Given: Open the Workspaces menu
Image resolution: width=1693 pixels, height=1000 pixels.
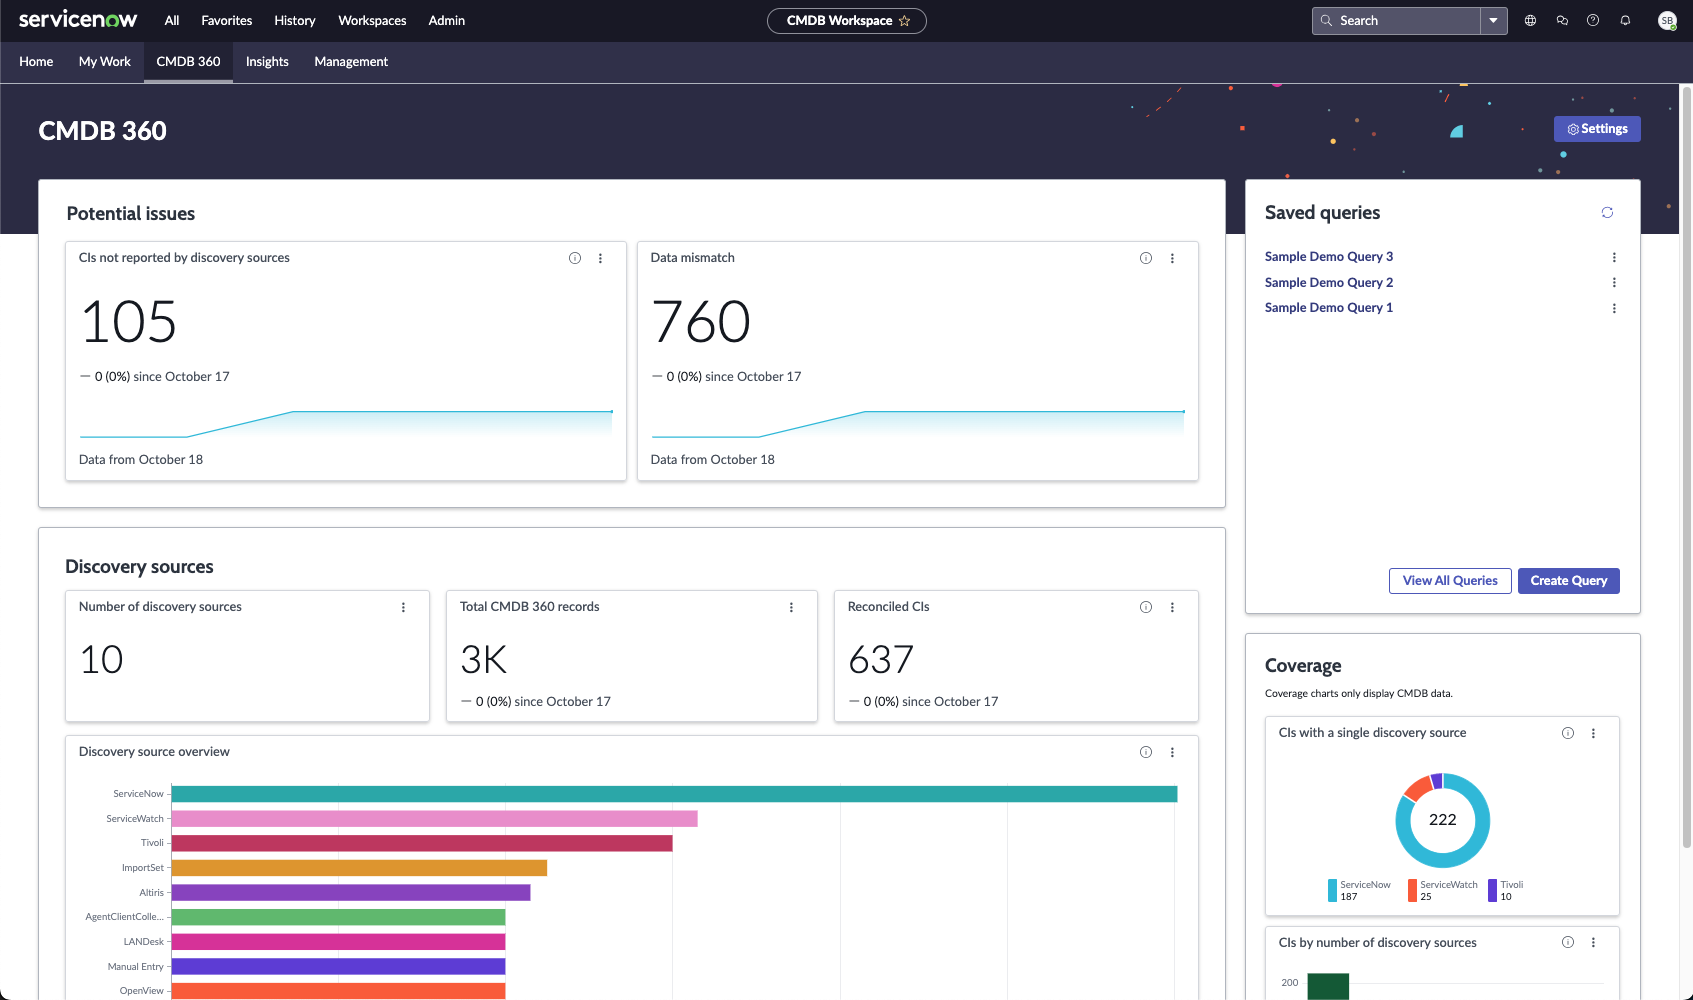Looking at the screenshot, I should tap(372, 21).
